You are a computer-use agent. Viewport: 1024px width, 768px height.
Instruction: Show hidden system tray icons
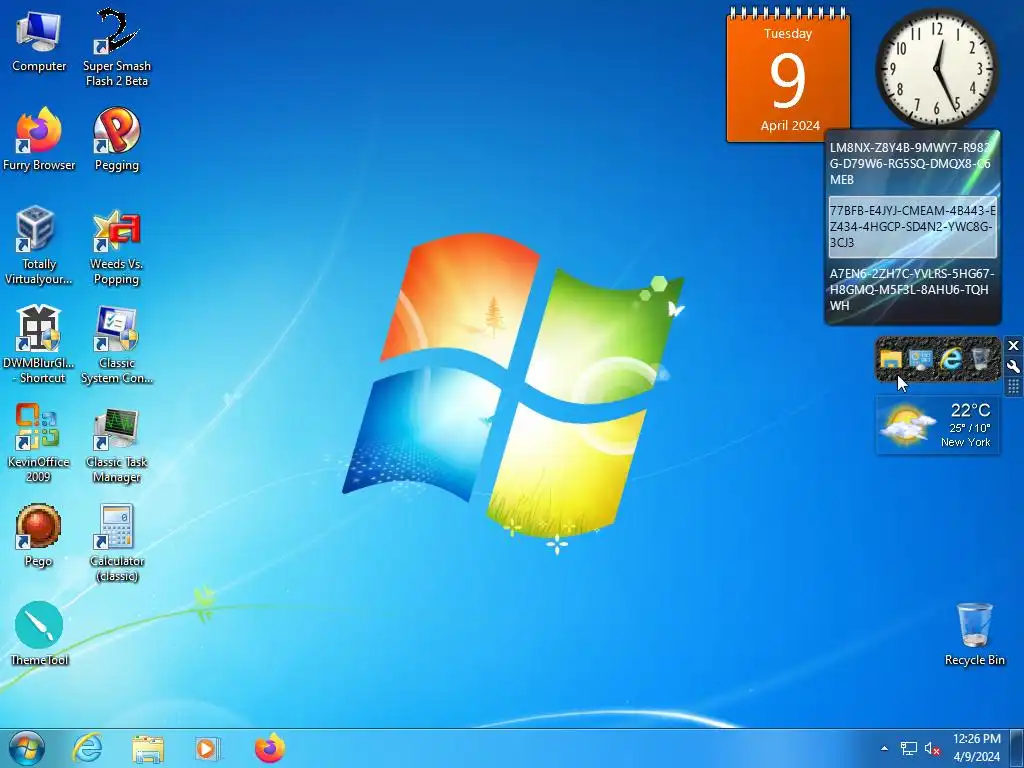click(x=884, y=748)
